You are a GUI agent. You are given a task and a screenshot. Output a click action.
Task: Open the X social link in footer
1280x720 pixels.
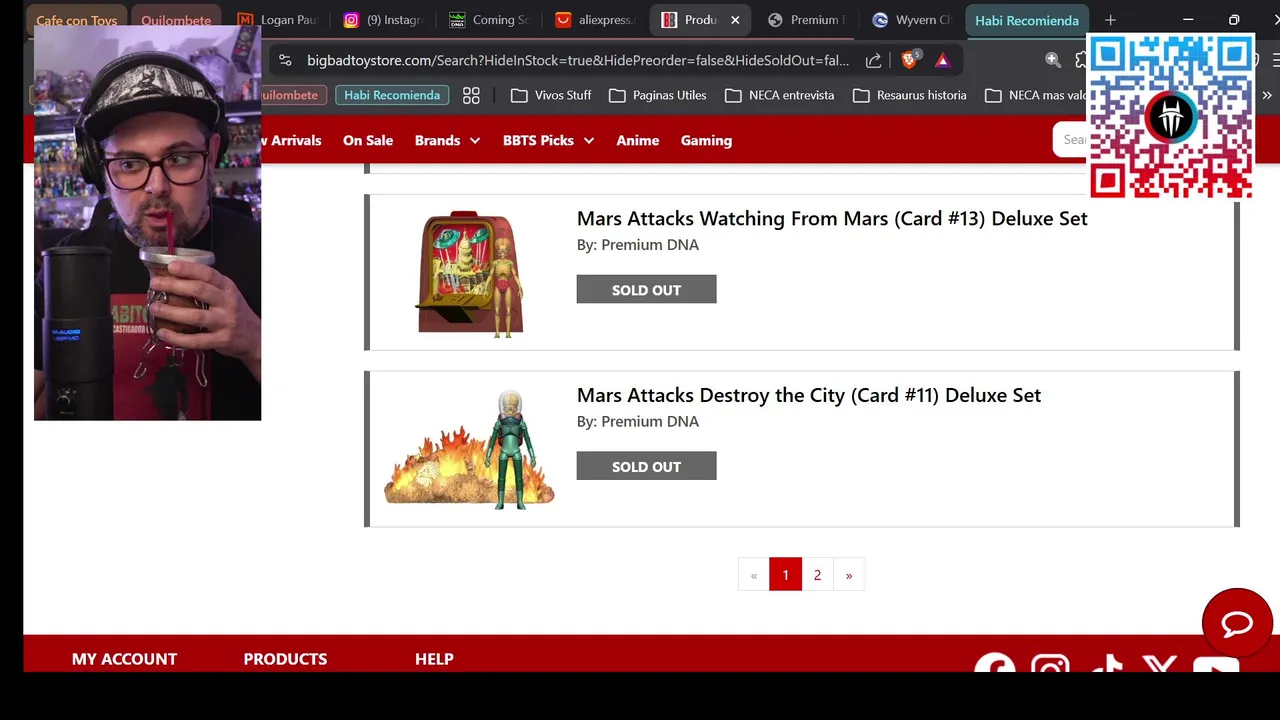tap(1160, 663)
